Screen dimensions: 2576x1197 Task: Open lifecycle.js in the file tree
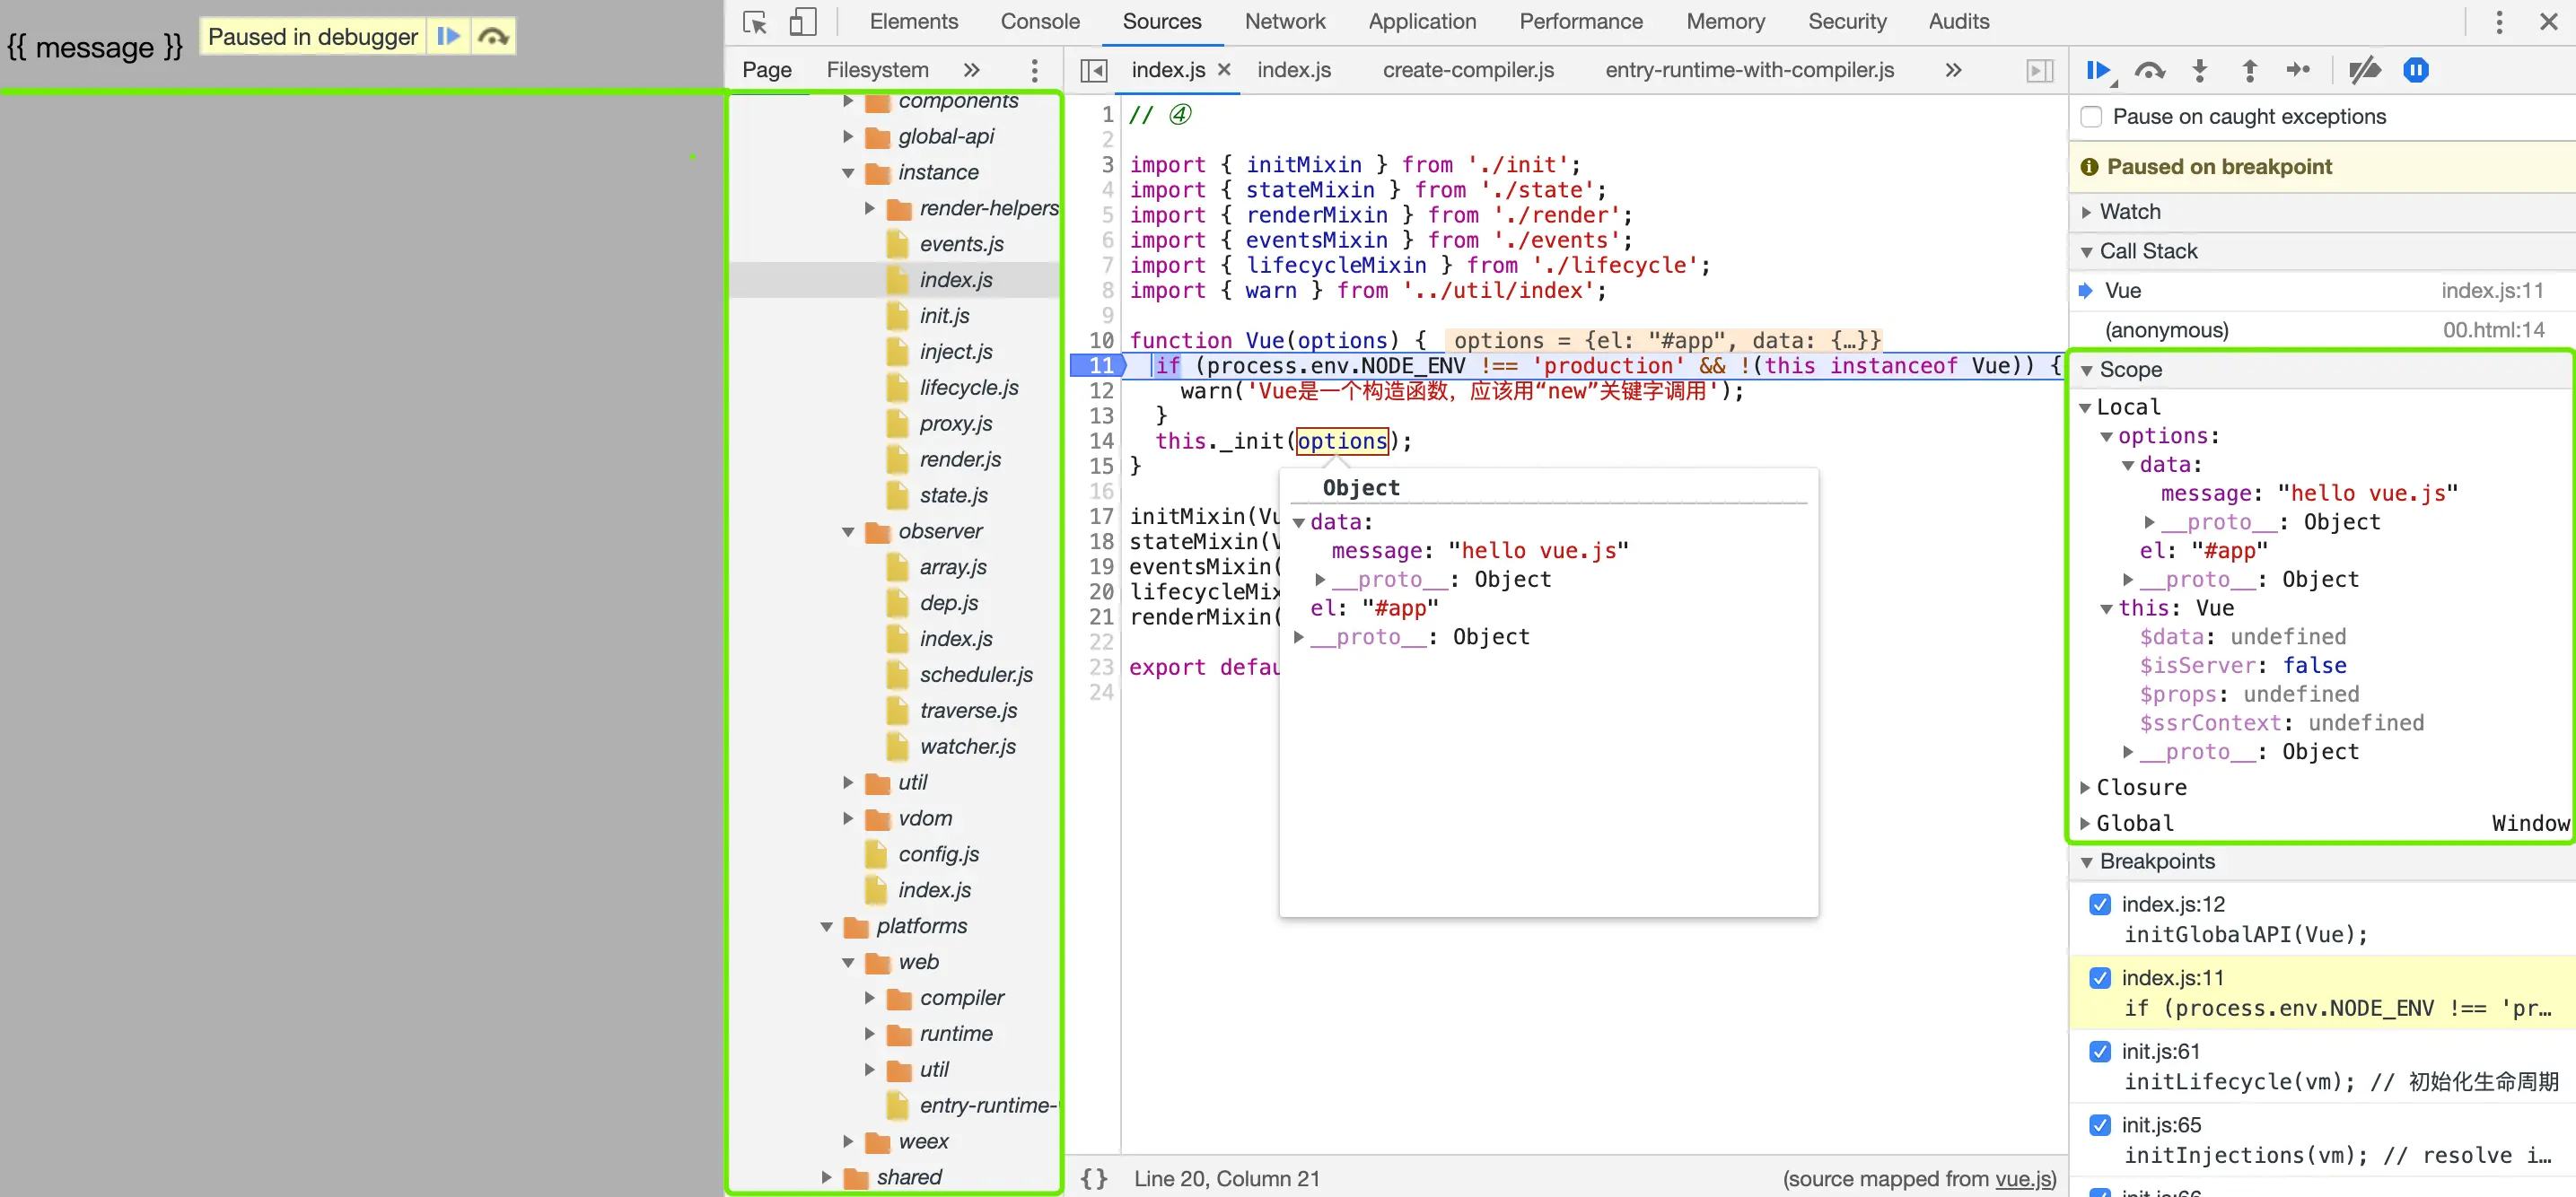[968, 387]
